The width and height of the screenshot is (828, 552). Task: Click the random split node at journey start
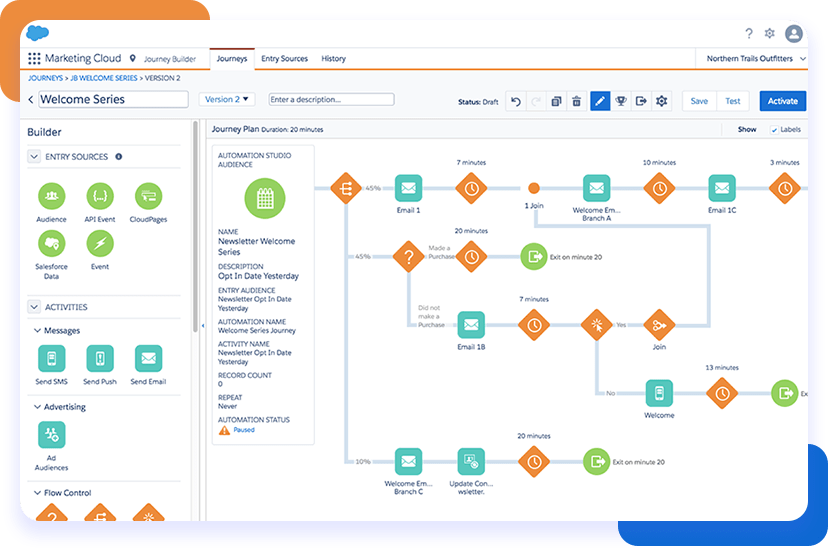tap(346, 188)
